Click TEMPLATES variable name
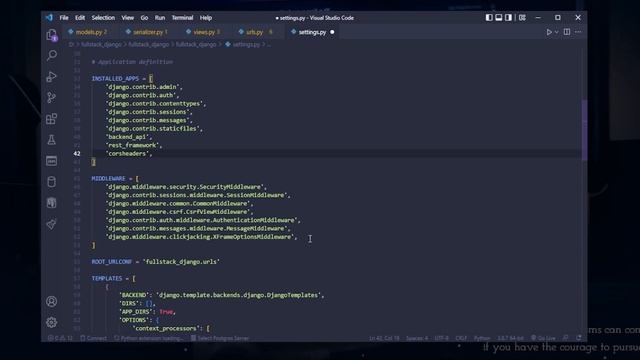 [107, 278]
